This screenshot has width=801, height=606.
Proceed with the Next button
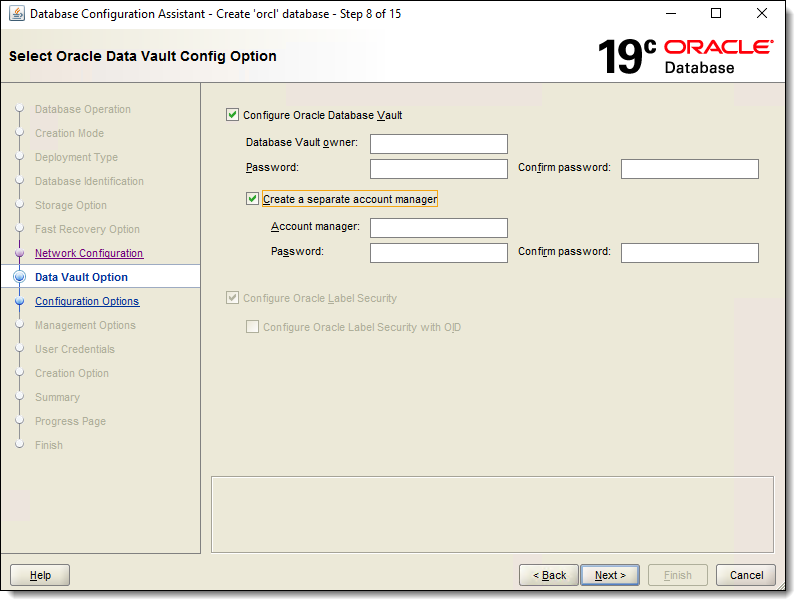(610, 575)
